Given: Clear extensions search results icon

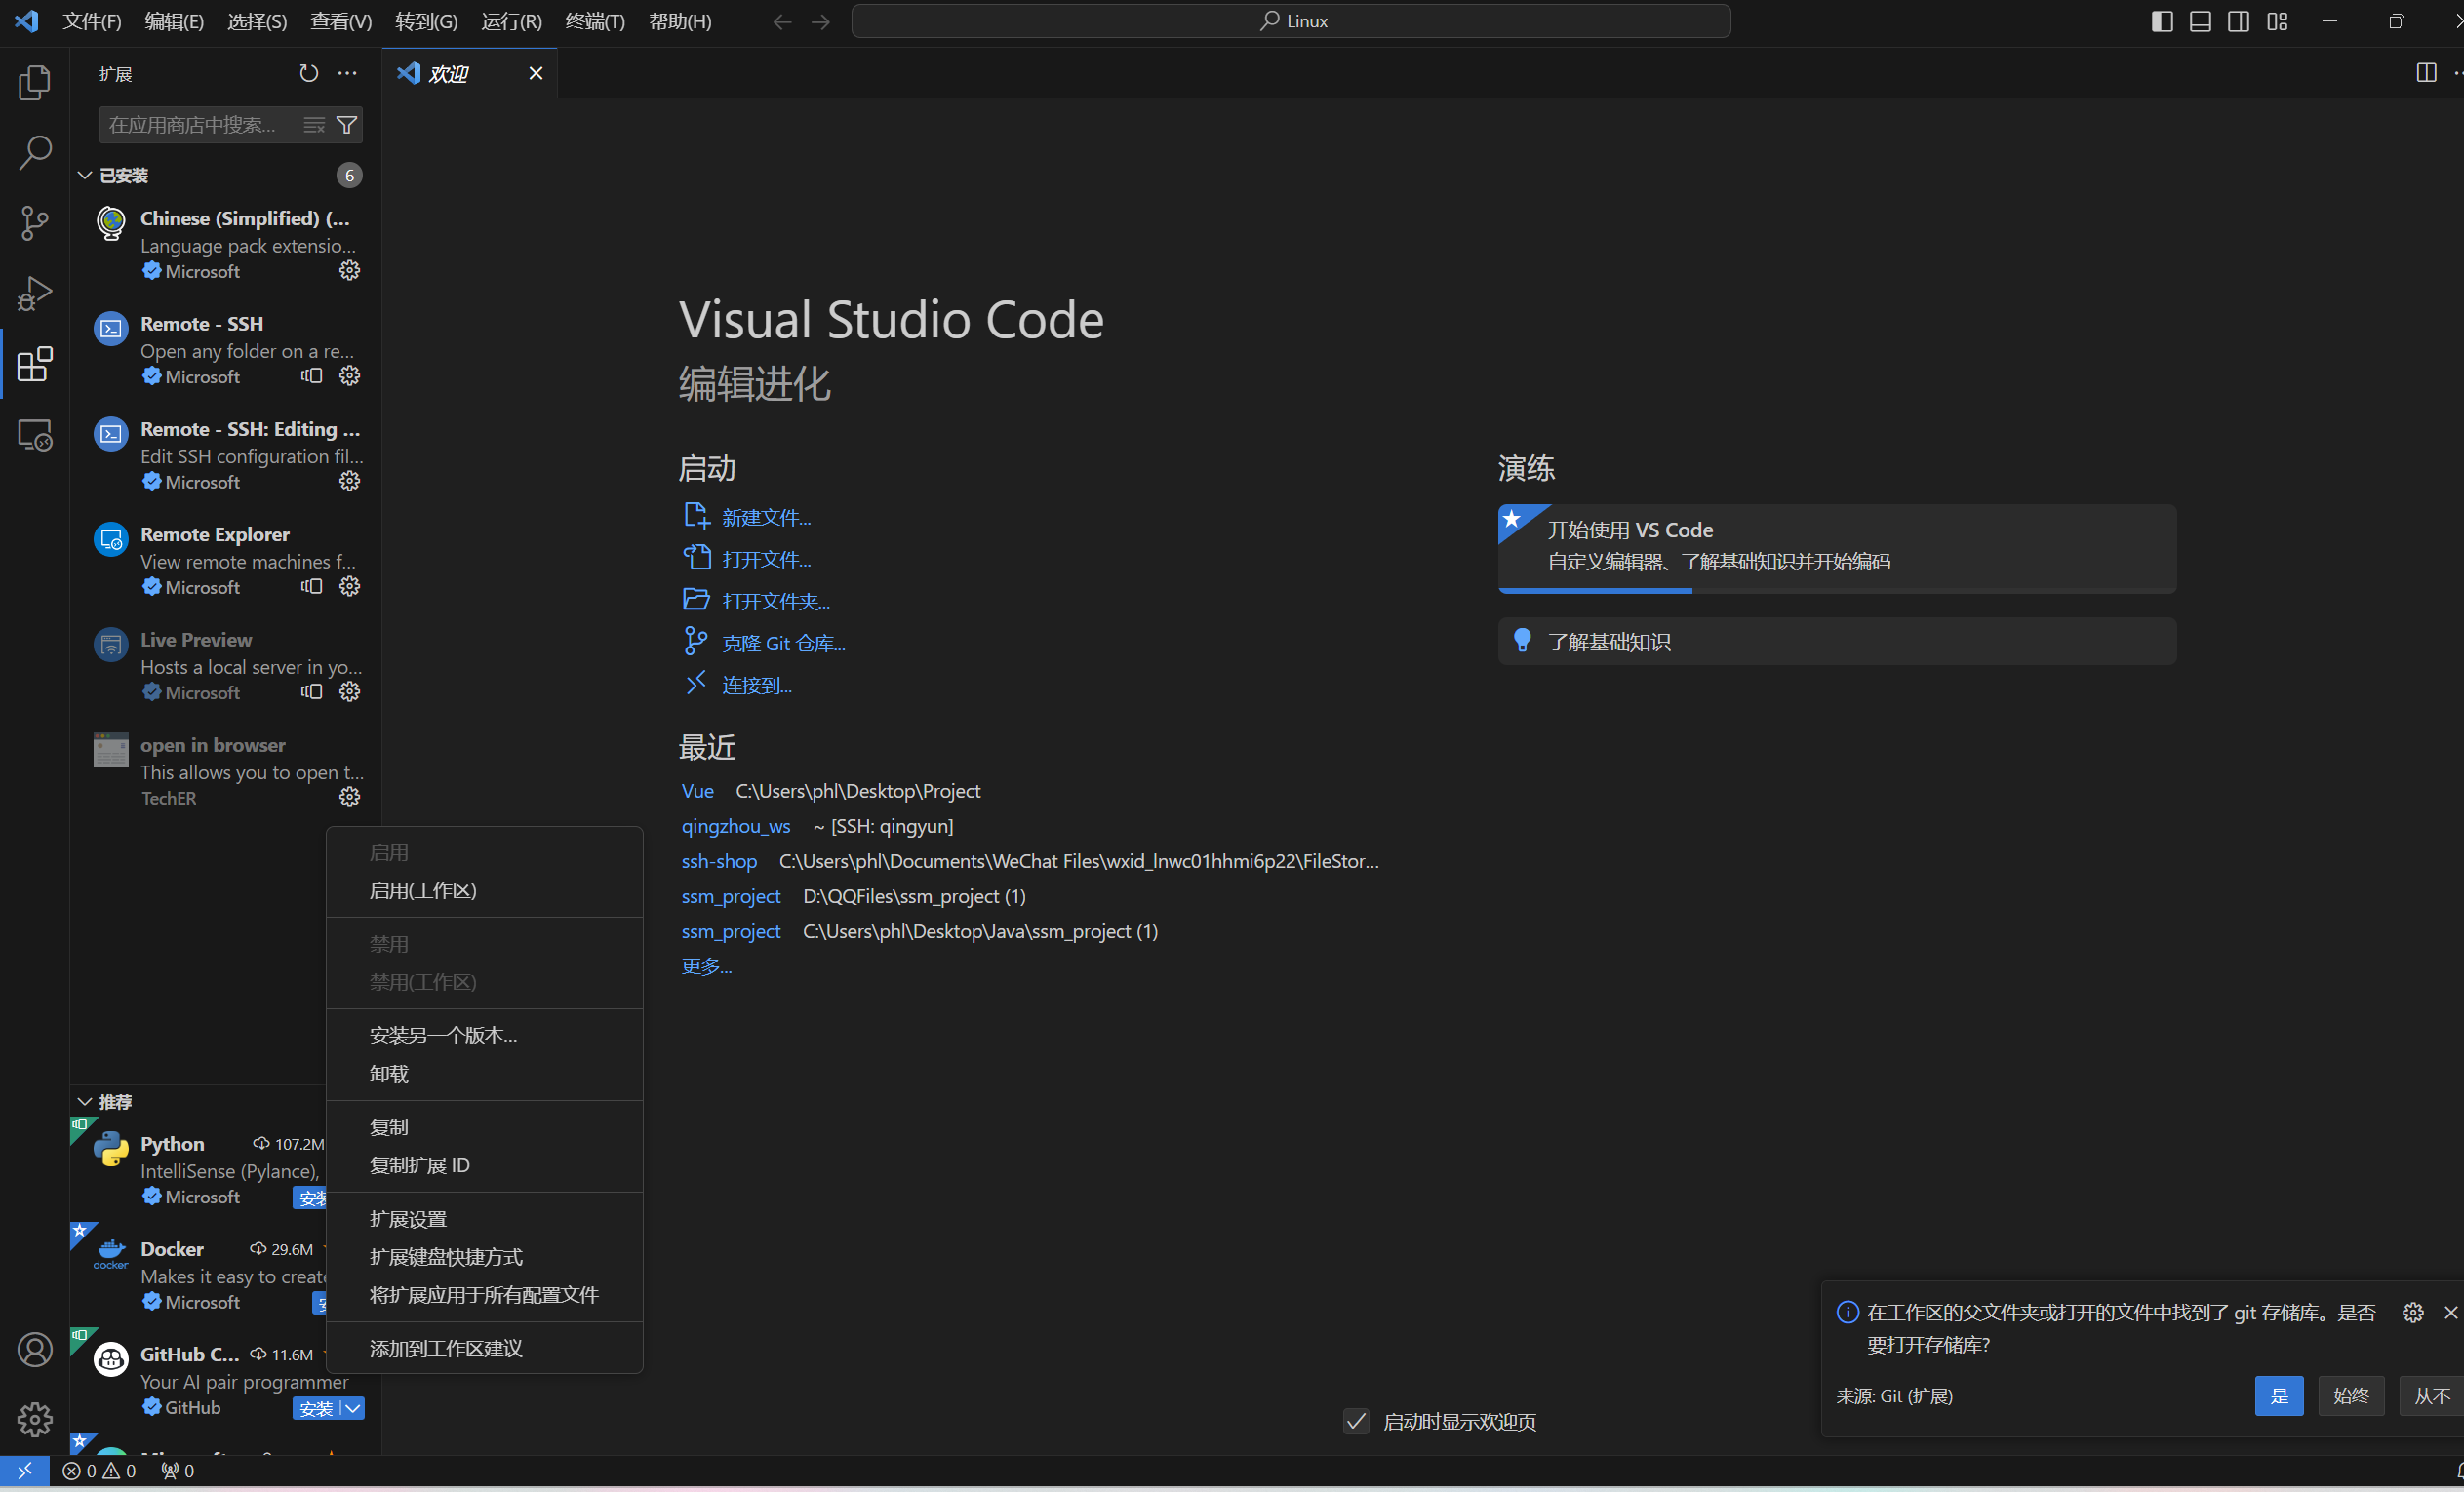Looking at the screenshot, I should tap(315, 125).
